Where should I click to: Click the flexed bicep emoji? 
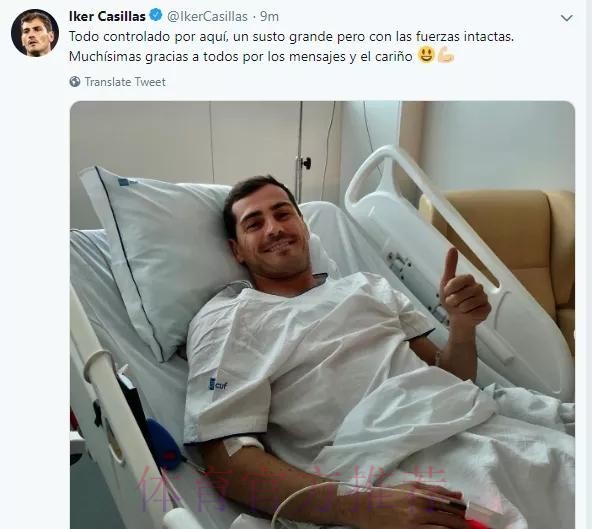[x=446, y=55]
